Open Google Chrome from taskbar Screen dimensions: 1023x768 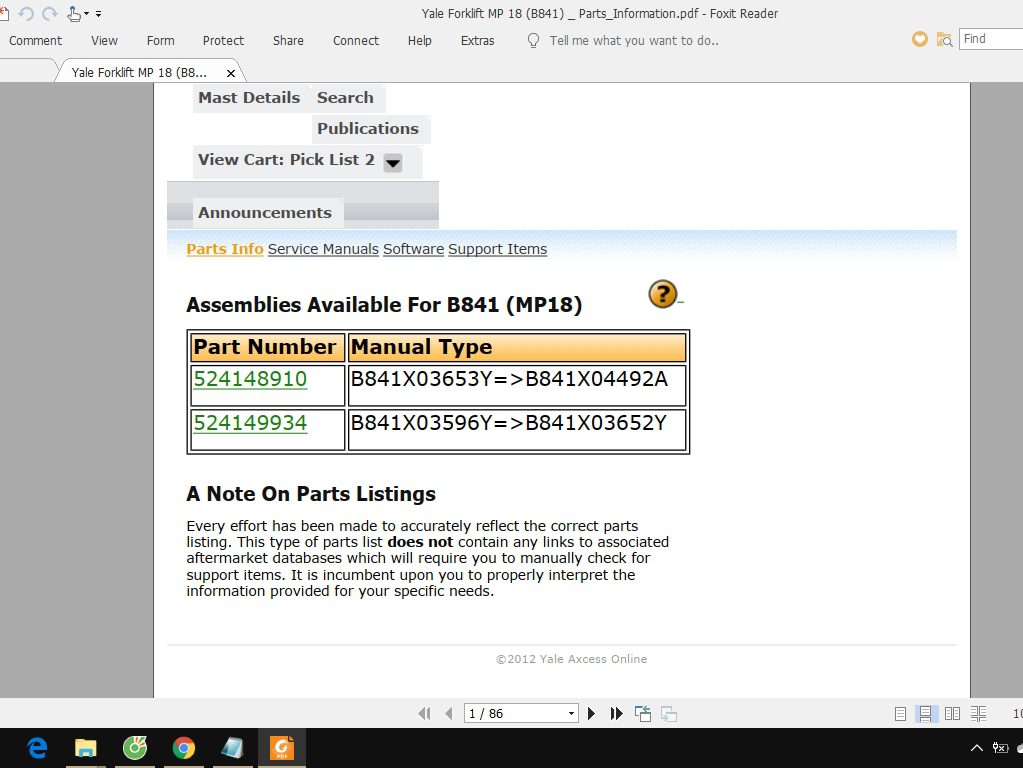pos(184,748)
